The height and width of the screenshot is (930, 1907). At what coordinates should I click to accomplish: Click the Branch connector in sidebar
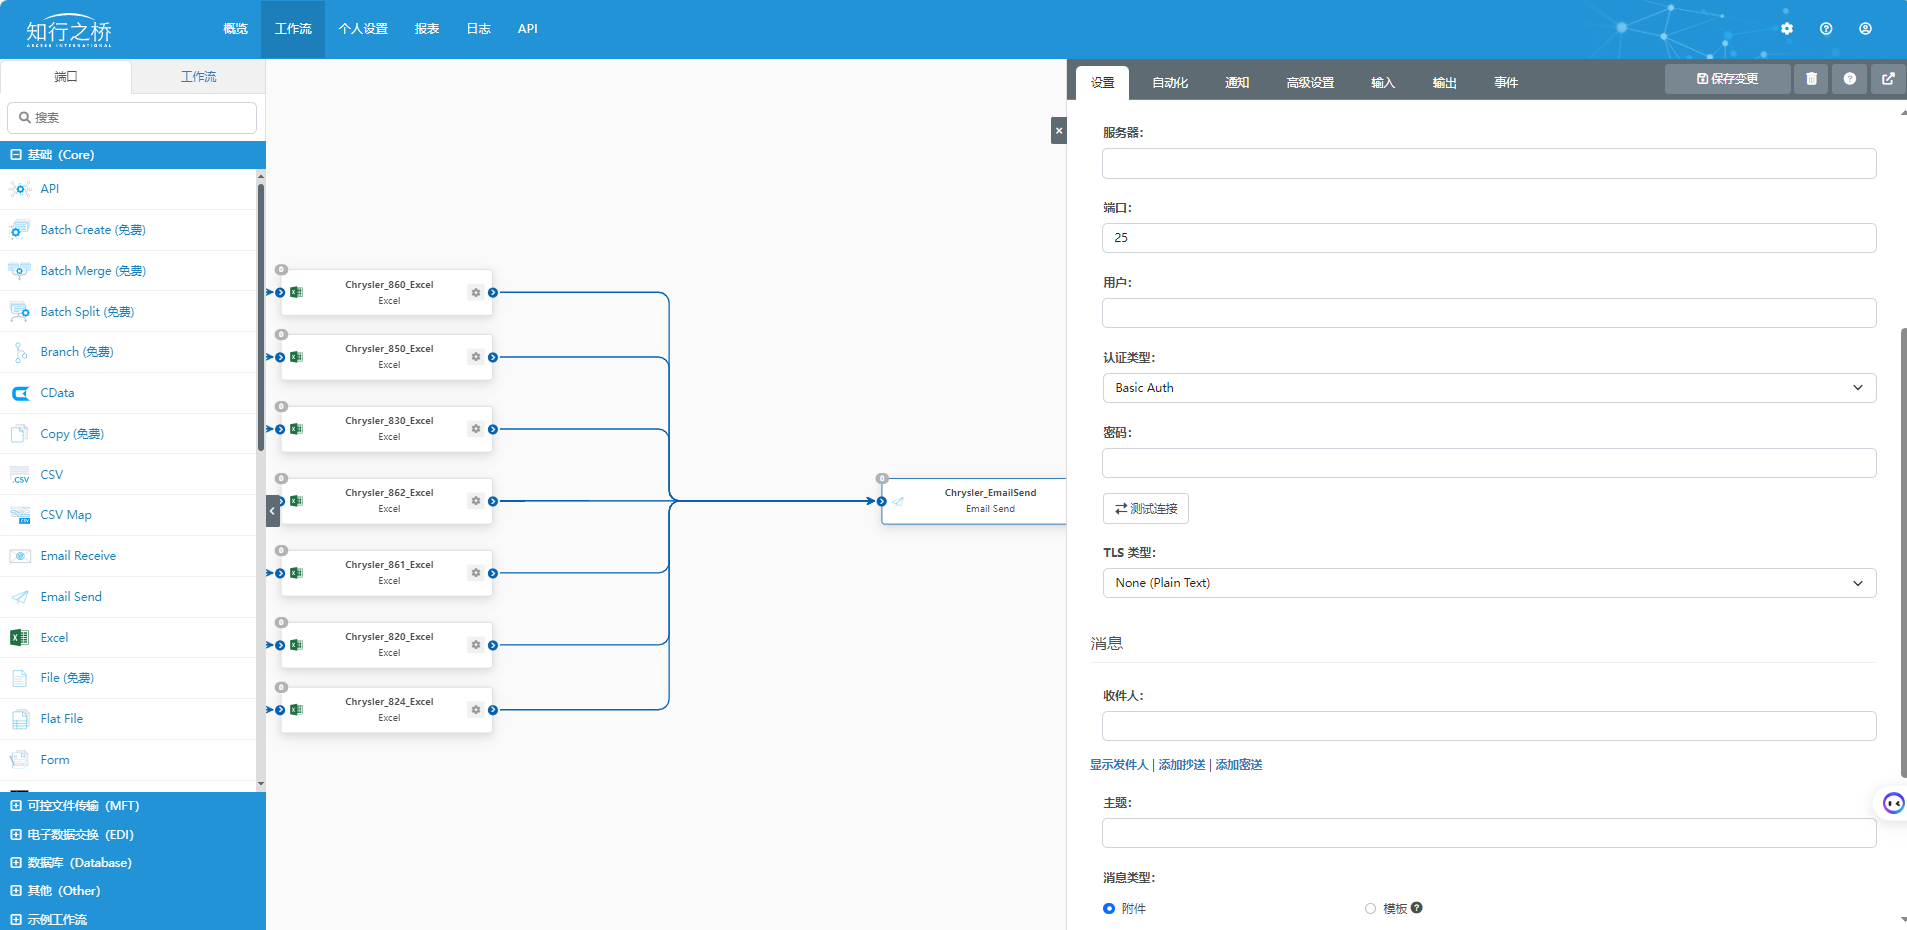pos(76,352)
